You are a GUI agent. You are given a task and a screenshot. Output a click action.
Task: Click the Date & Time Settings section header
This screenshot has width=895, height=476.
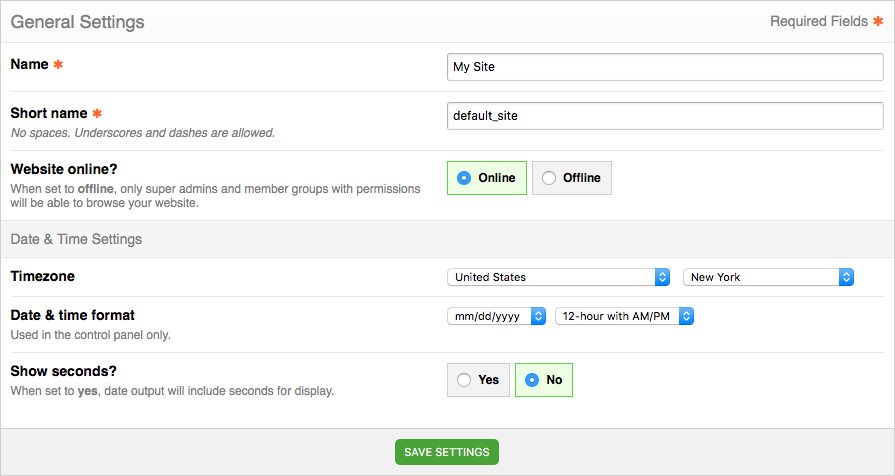[76, 239]
